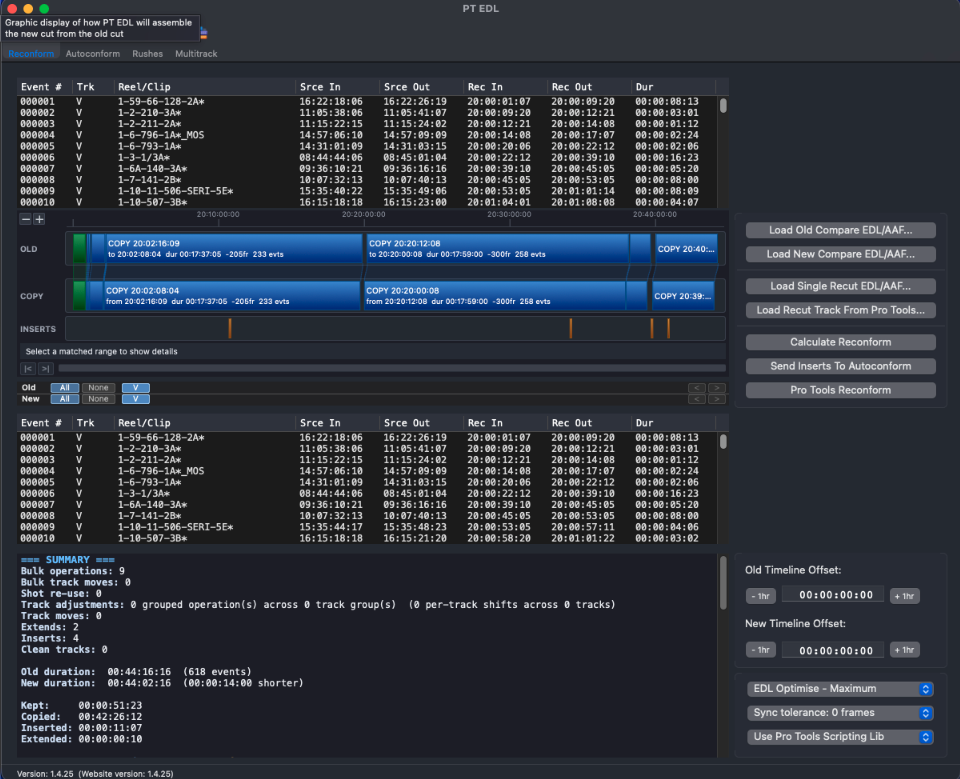
Task: Click lower table Srce Out column header
Action: (420, 423)
